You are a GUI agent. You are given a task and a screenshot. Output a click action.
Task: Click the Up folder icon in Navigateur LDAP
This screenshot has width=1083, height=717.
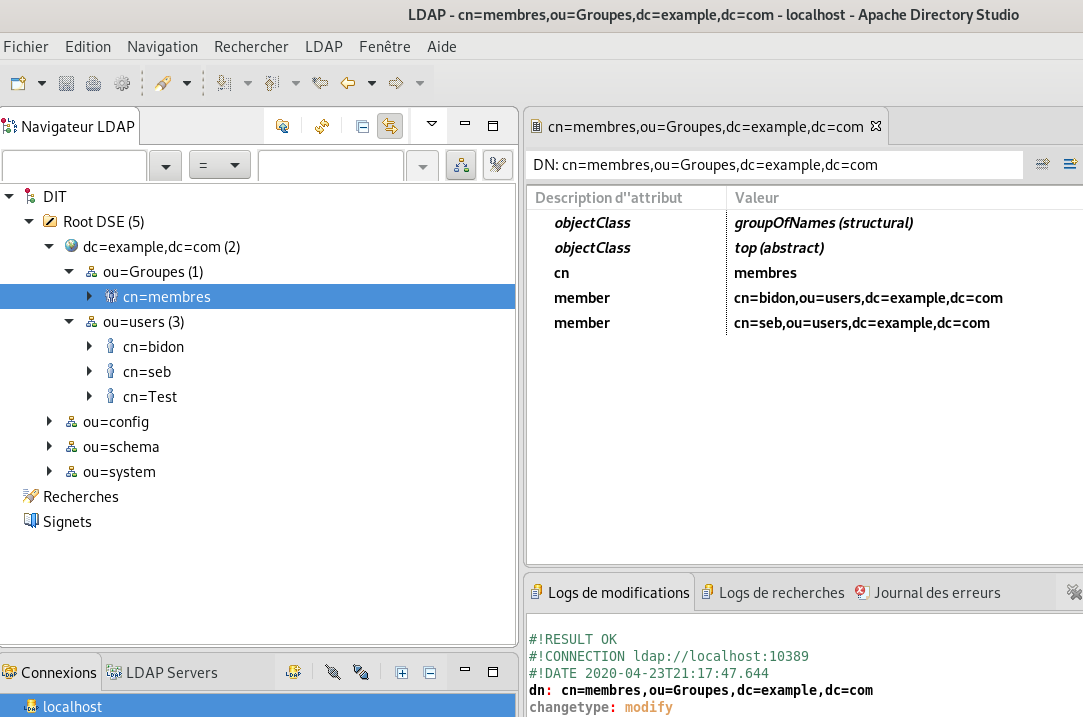click(x=282, y=126)
